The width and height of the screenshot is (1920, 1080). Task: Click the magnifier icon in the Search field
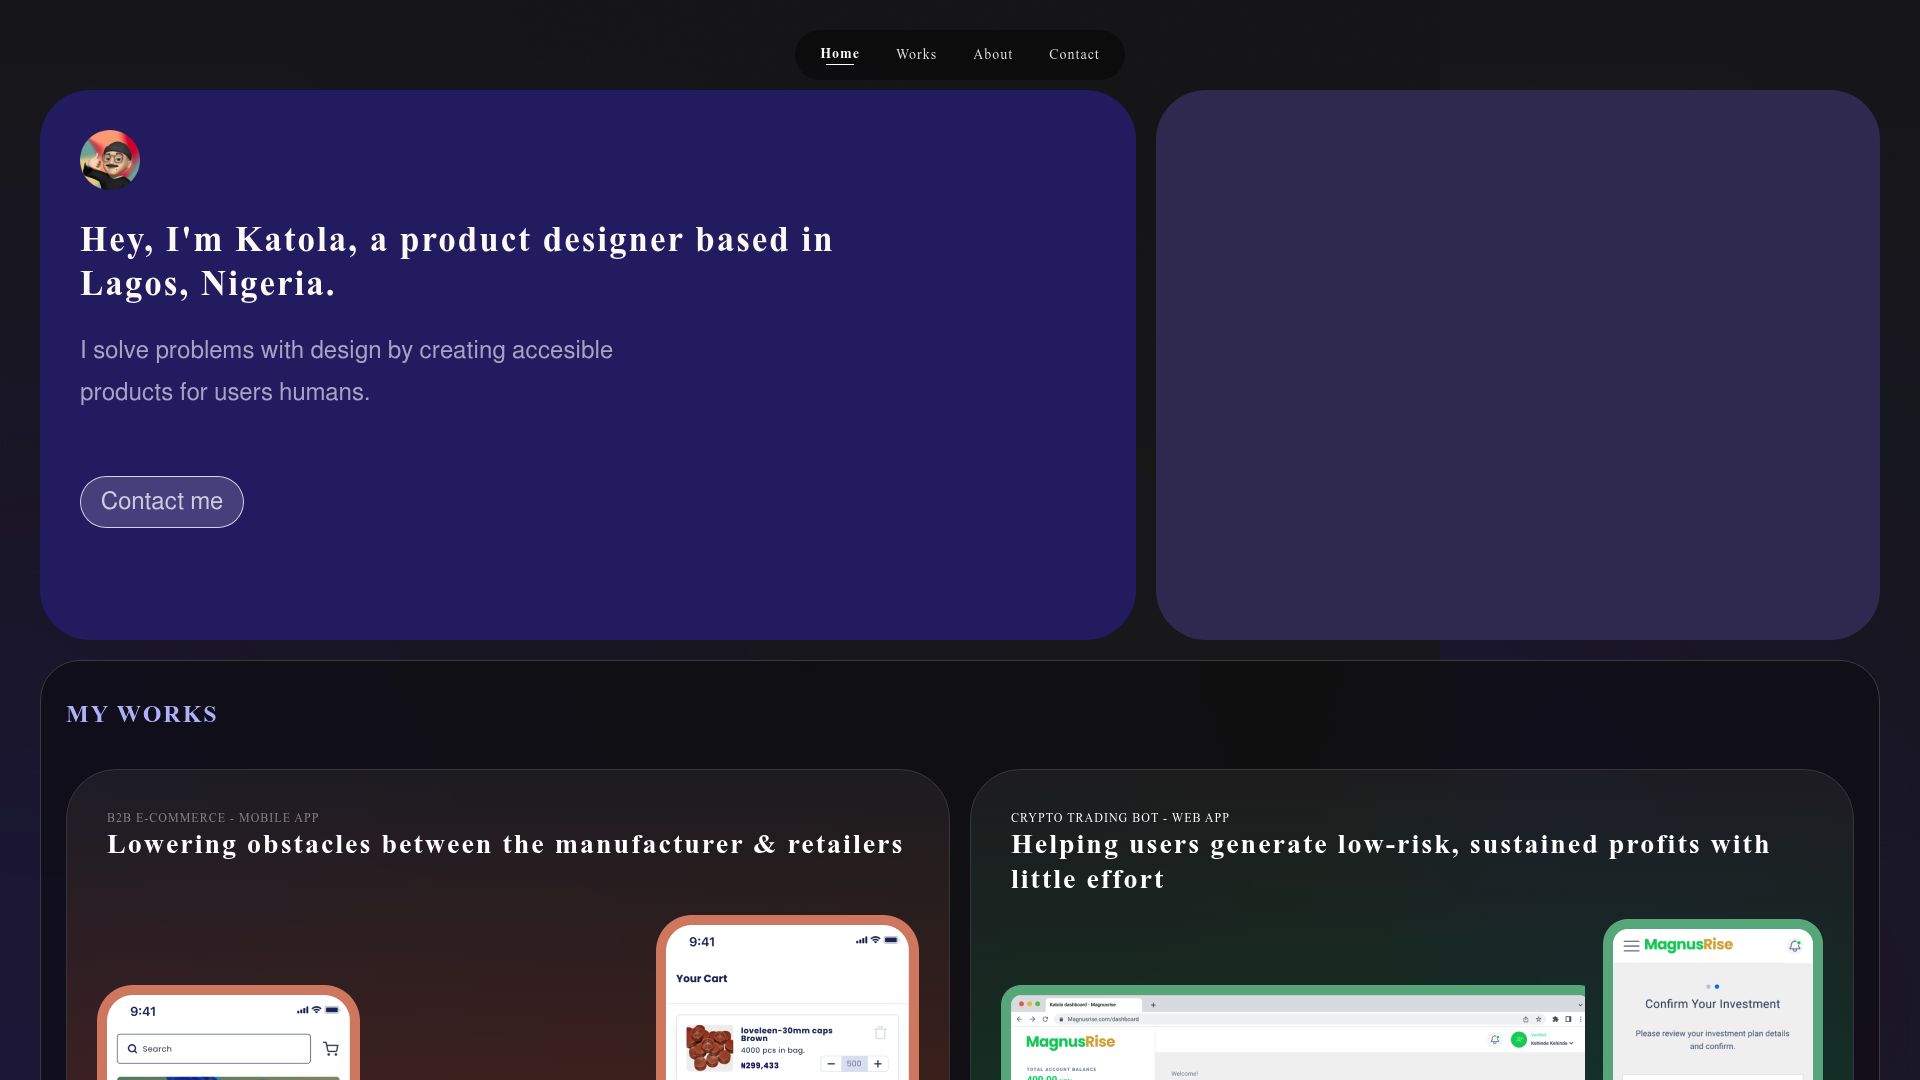(x=132, y=1049)
